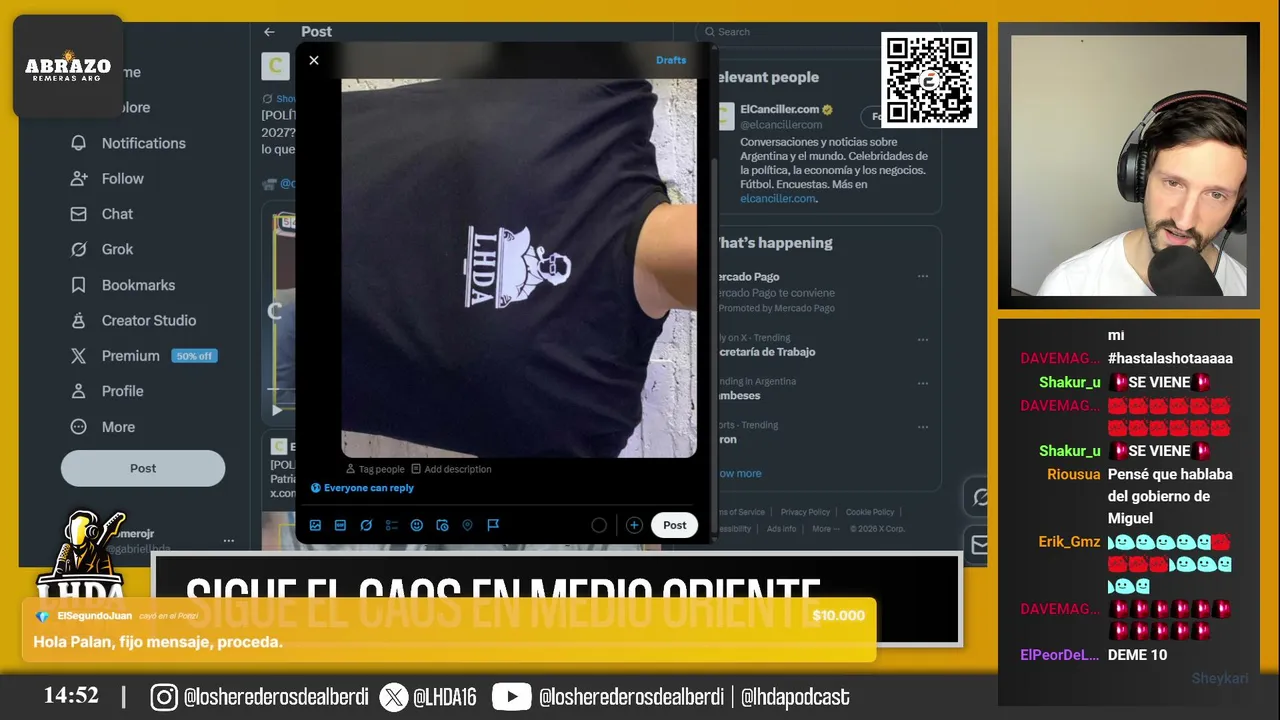
Task: Click the Creator Studio icon
Action: (78, 320)
